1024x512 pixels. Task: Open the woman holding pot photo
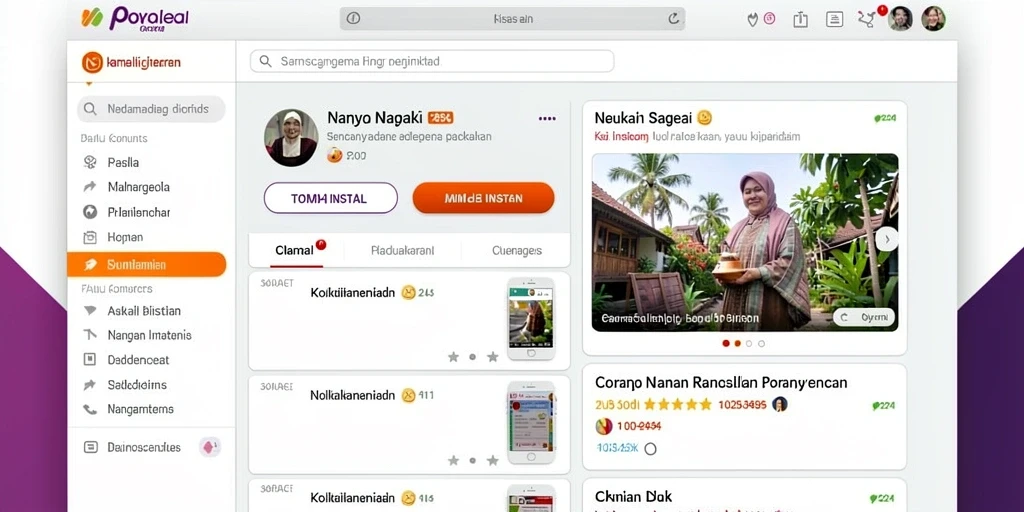745,242
